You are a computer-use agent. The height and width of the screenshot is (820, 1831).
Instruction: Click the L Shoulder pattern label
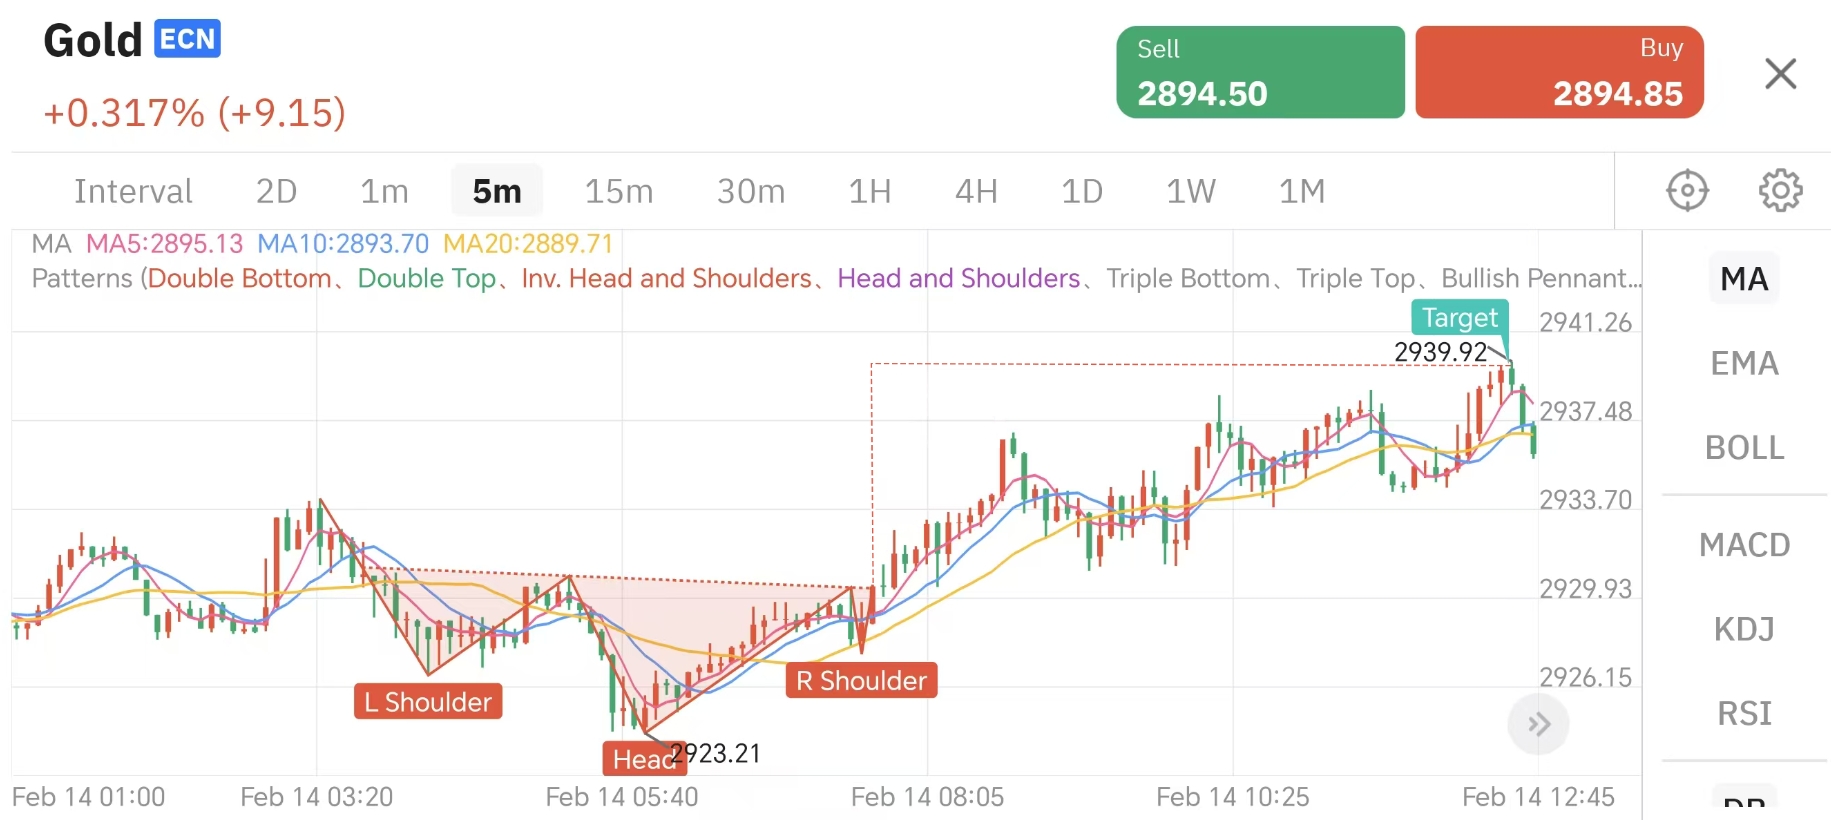428,702
